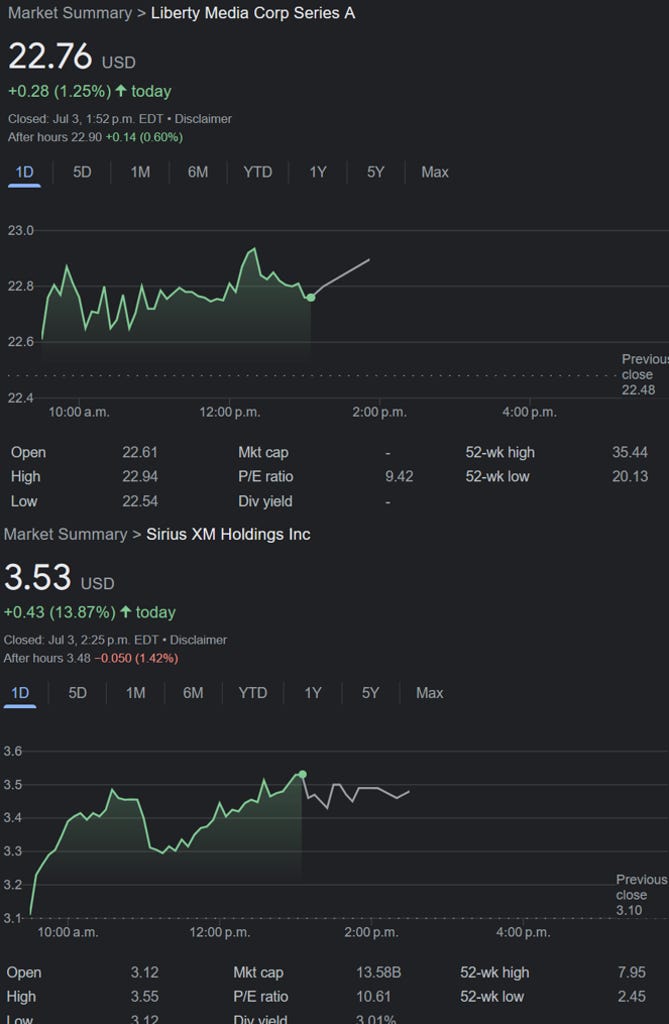This screenshot has height=1024, width=669.
Task: Click +0.28 (1.25%) today change text
Action: coord(90,91)
